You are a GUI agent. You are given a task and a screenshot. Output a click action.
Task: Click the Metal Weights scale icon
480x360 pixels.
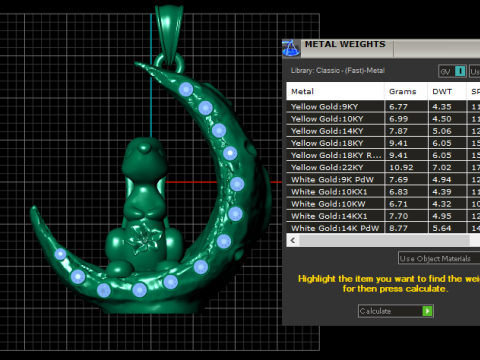click(x=291, y=48)
